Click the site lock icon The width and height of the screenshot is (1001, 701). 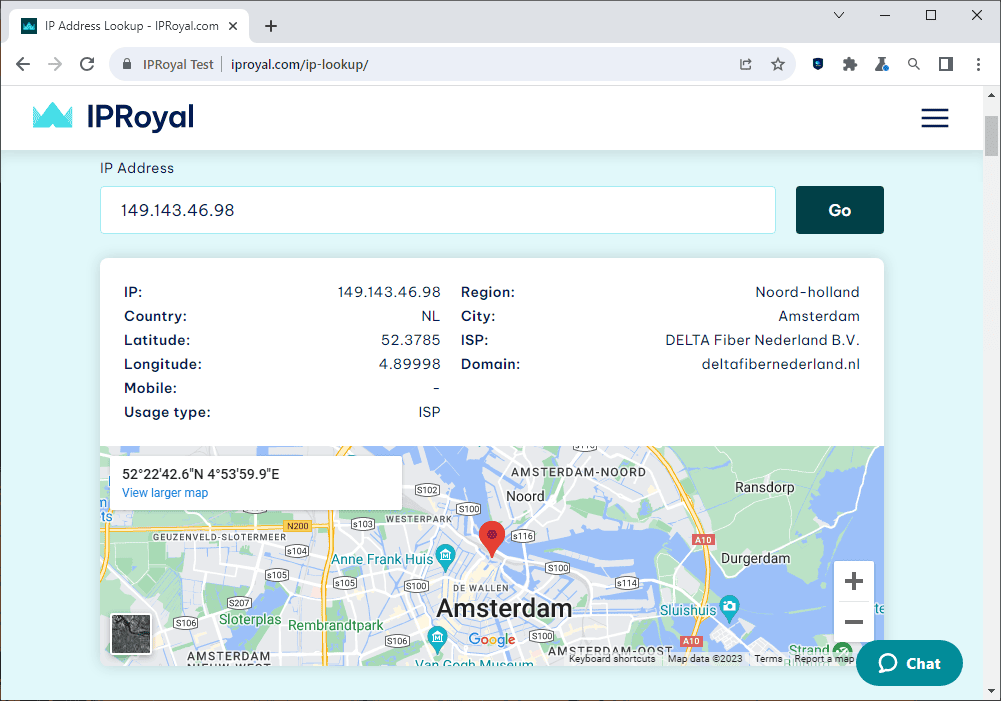tap(127, 64)
